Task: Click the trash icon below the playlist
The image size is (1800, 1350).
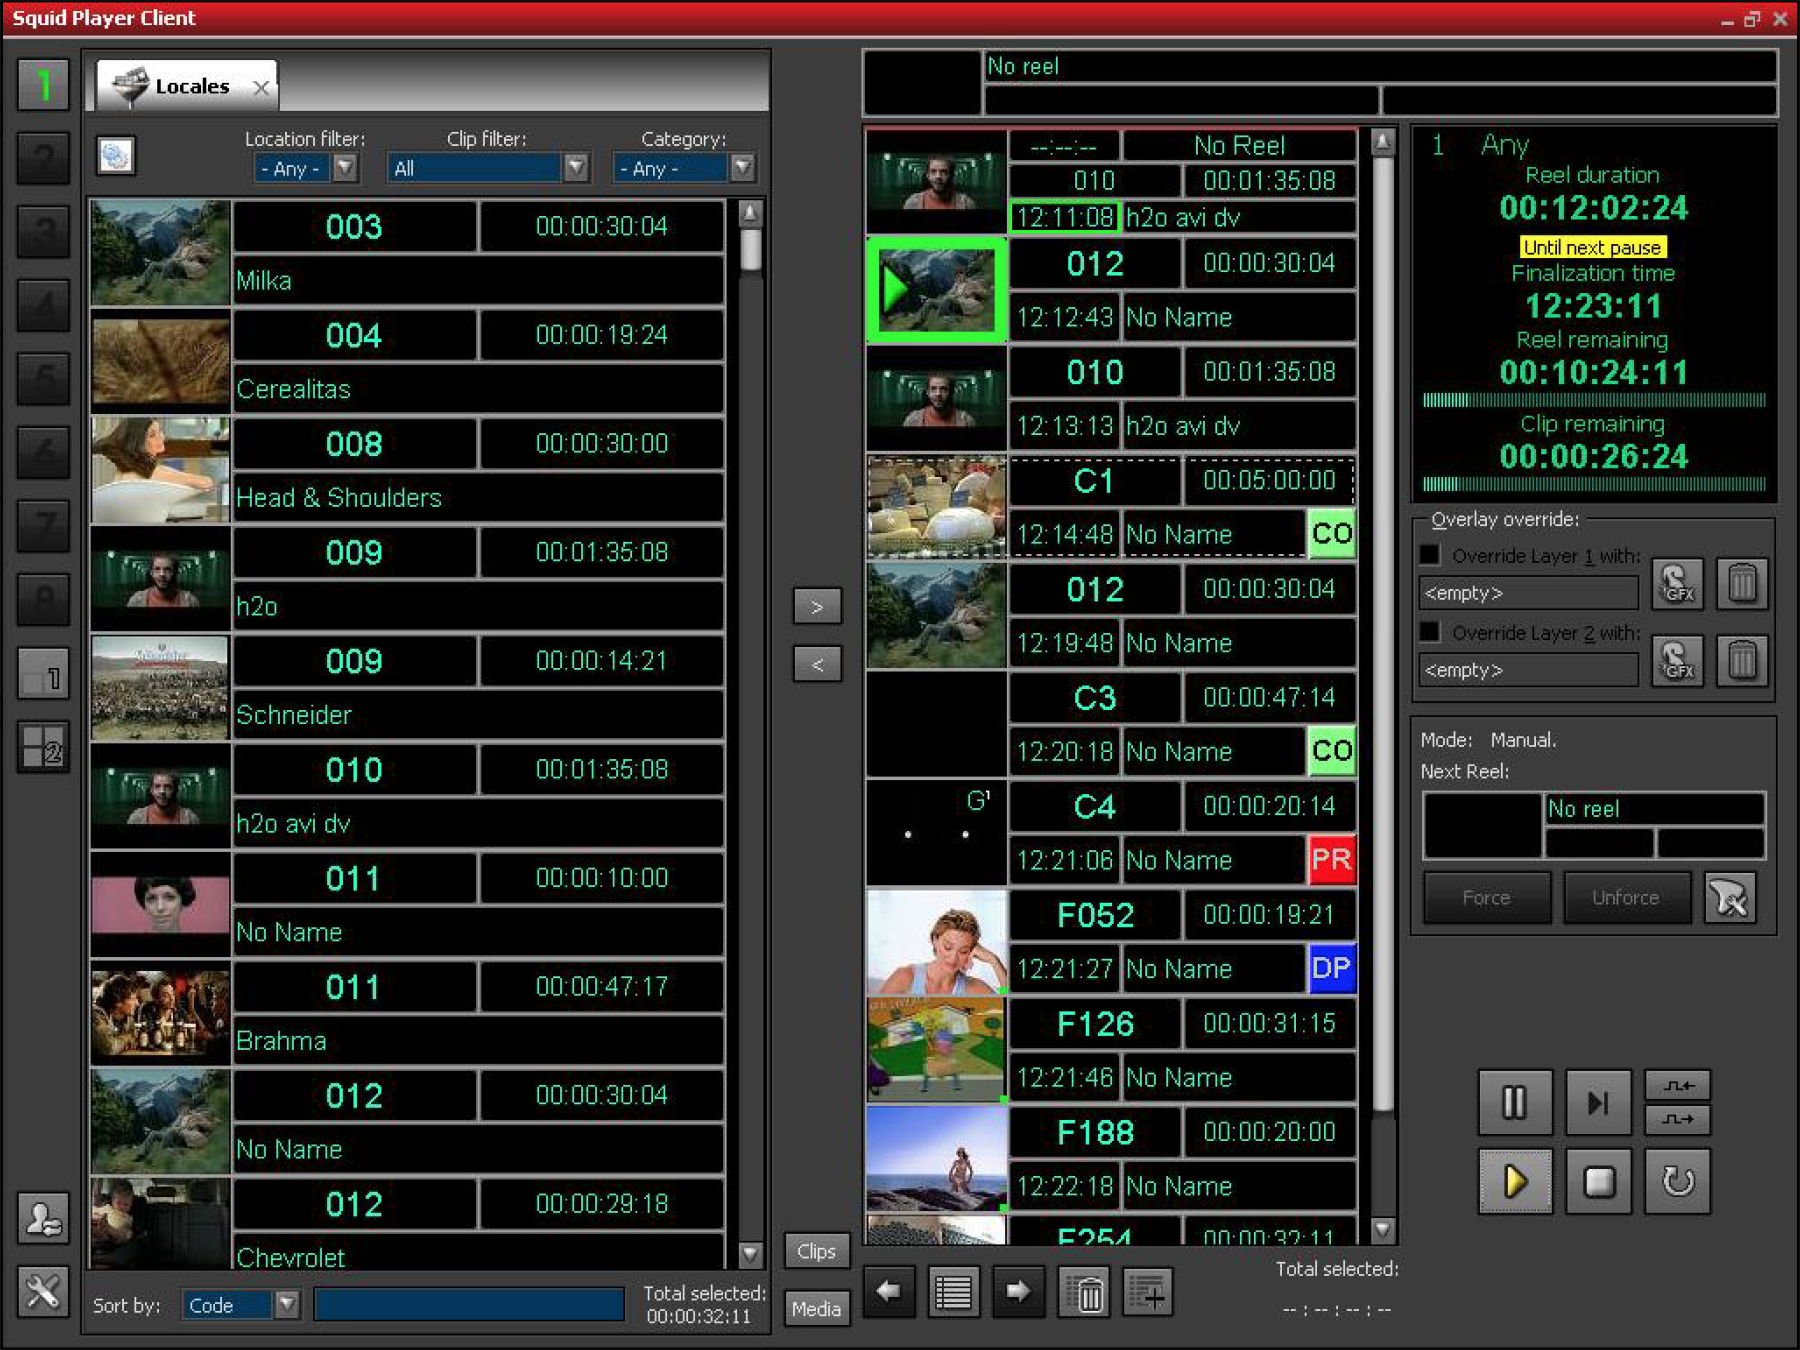Action: (x=1087, y=1293)
